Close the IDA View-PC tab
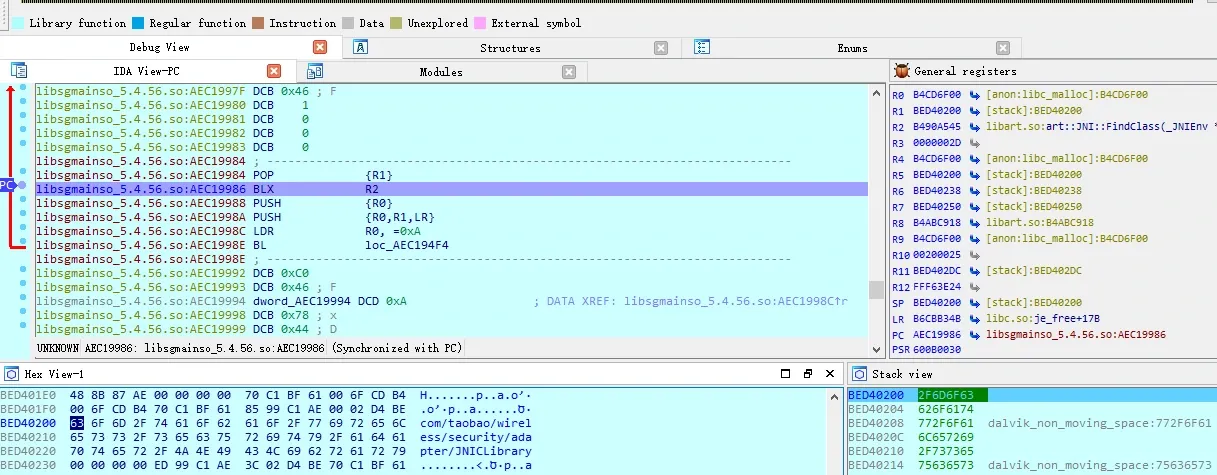1217x475 pixels. click(274, 71)
